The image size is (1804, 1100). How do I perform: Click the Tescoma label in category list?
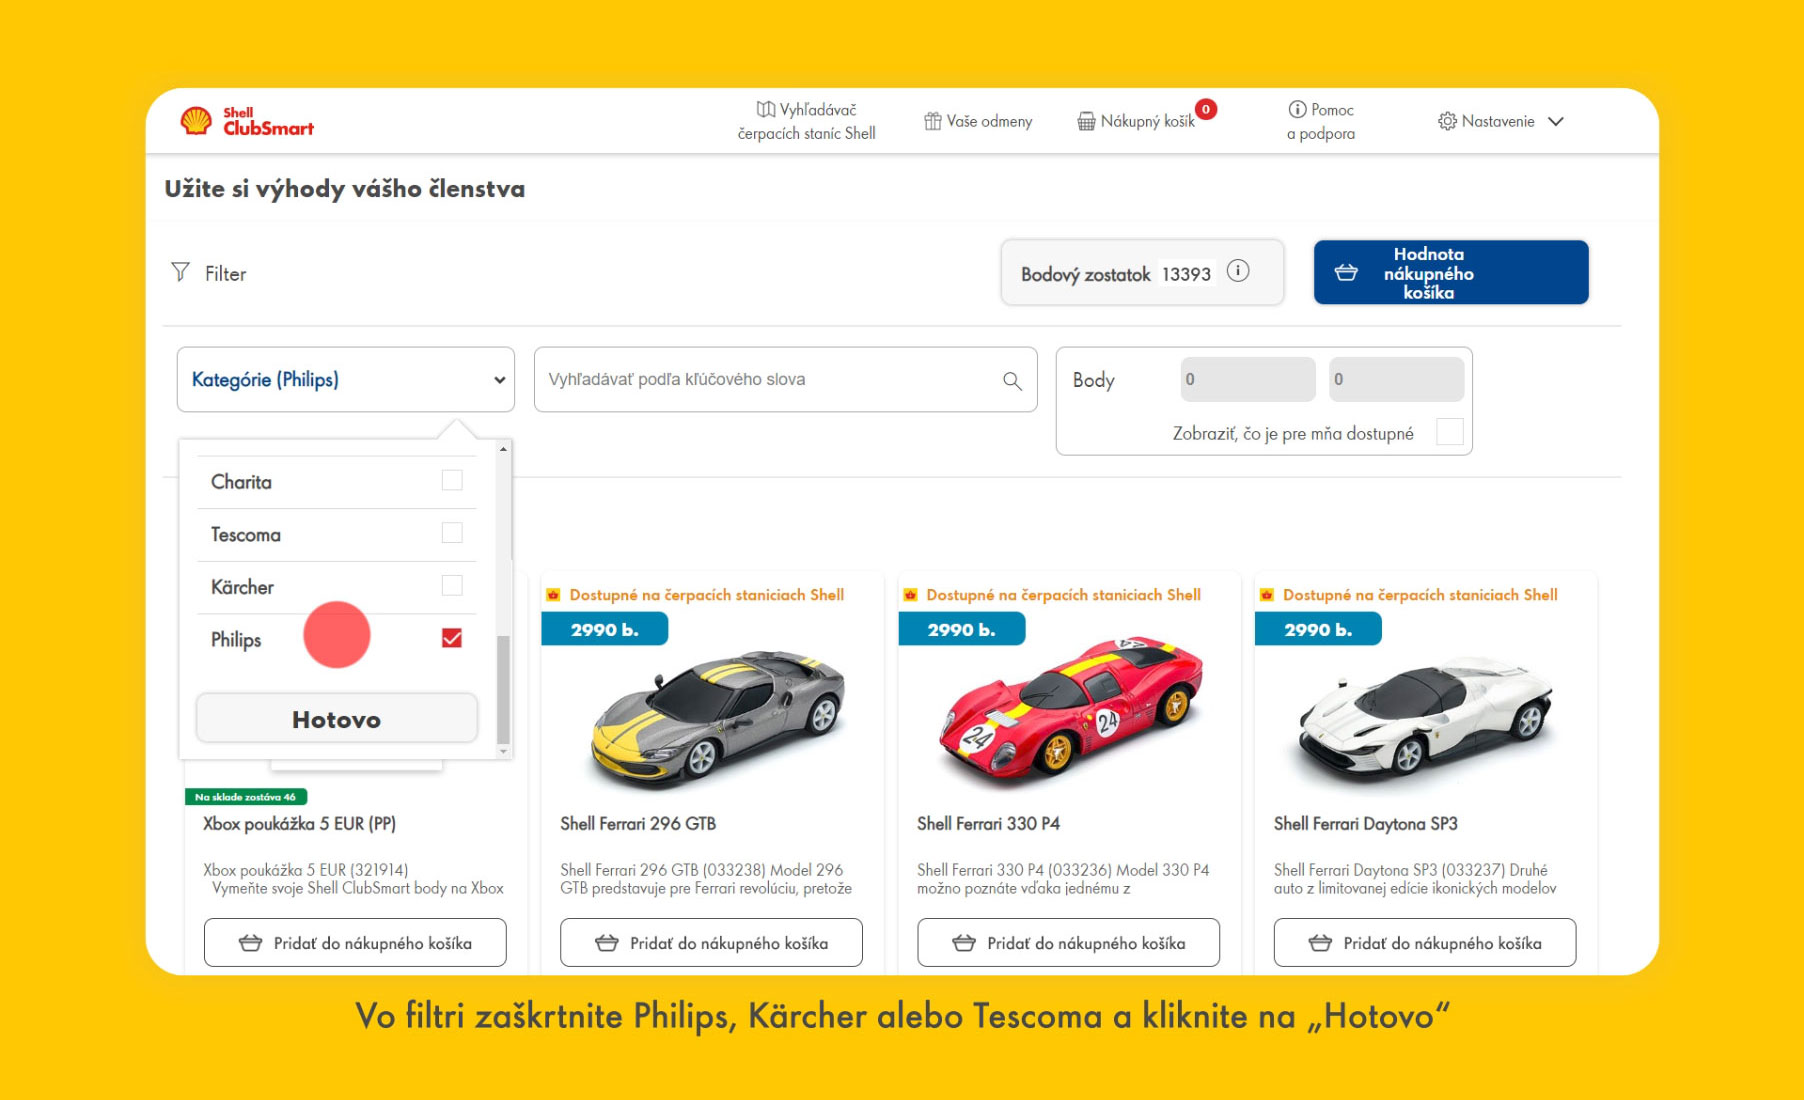[x=246, y=534]
